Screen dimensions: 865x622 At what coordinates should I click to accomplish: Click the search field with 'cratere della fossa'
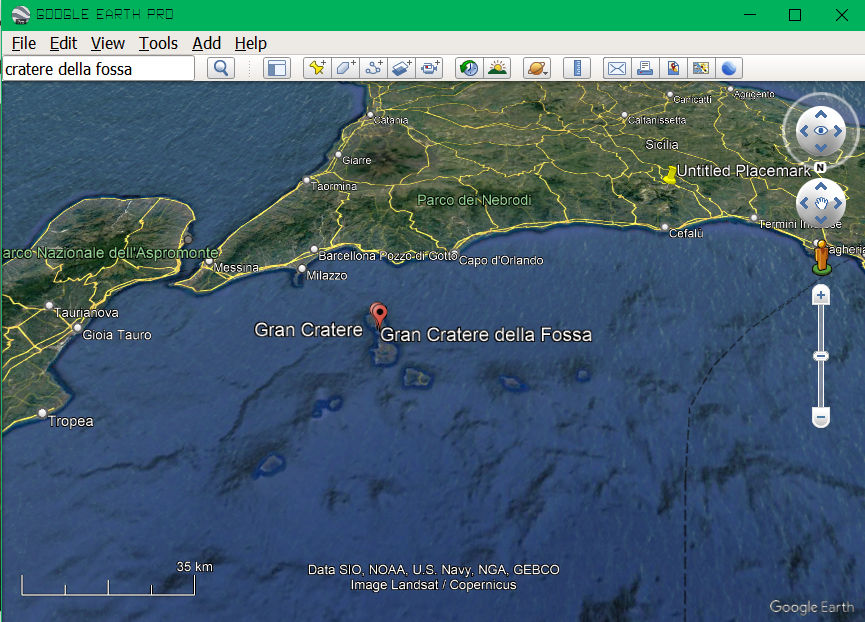pos(98,69)
